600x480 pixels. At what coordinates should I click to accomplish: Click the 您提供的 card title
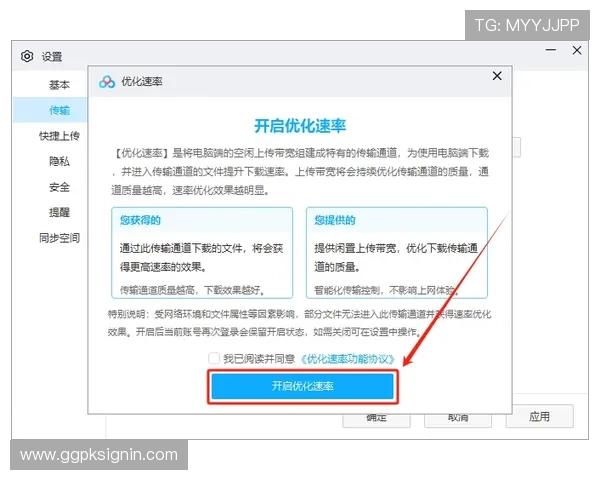335,220
